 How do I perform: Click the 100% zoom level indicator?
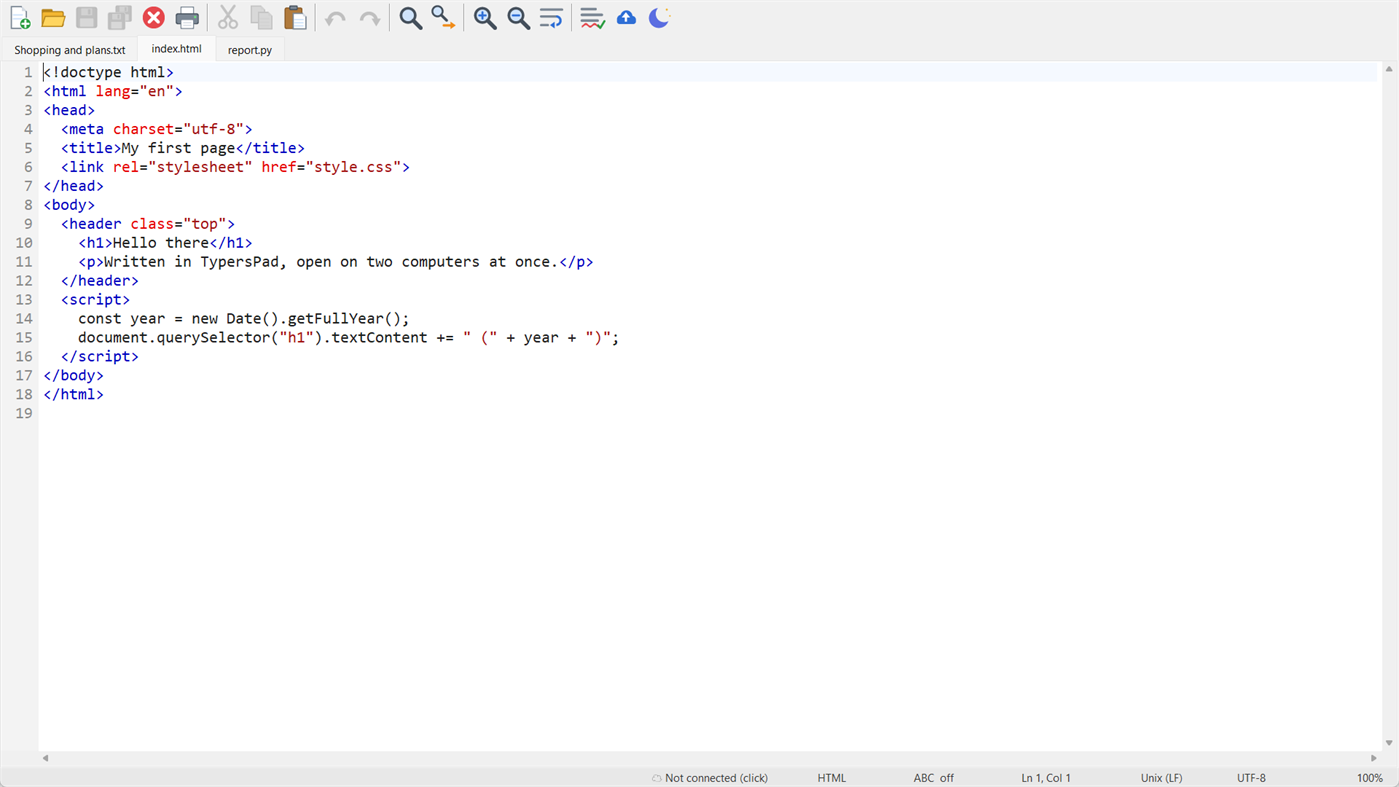tap(1370, 778)
